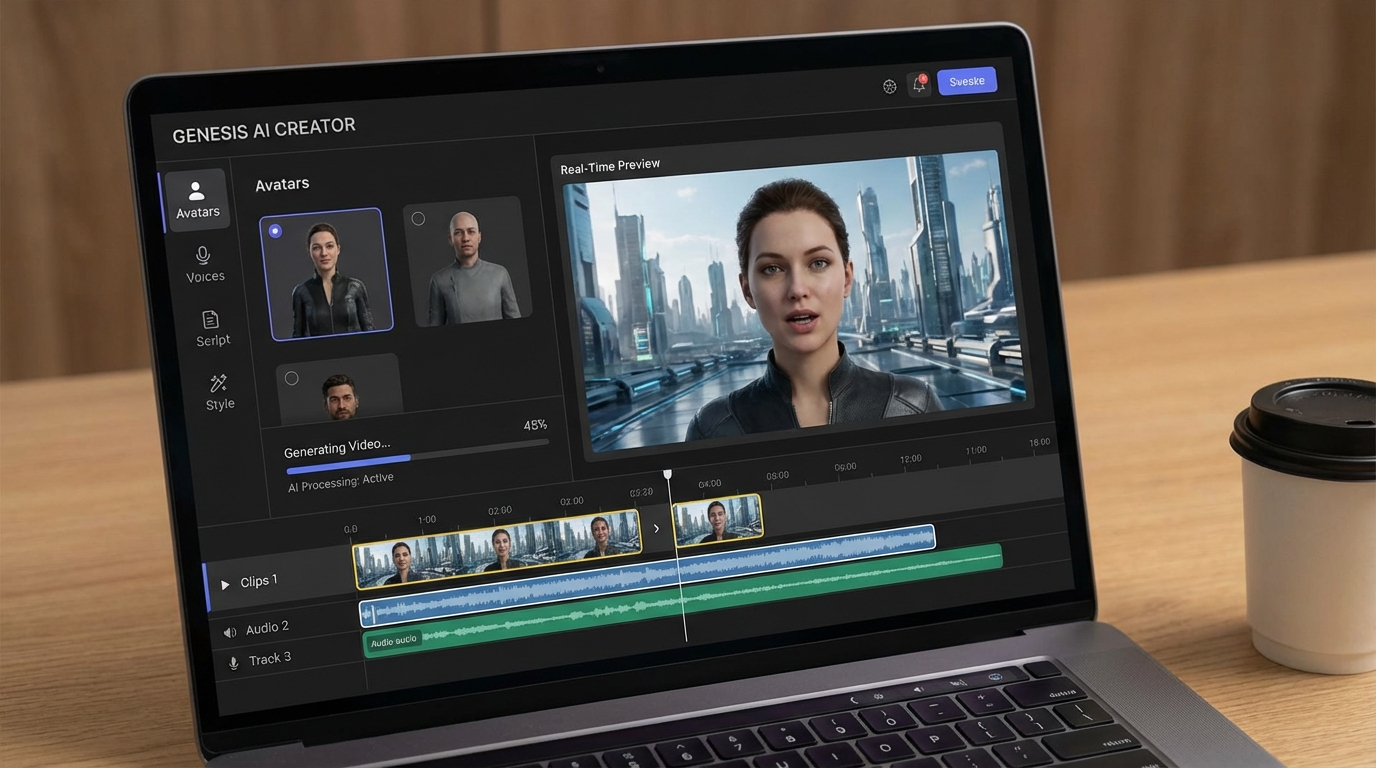This screenshot has width=1376, height=768.
Task: Select the bearded avatar radio button
Action: [x=291, y=378]
